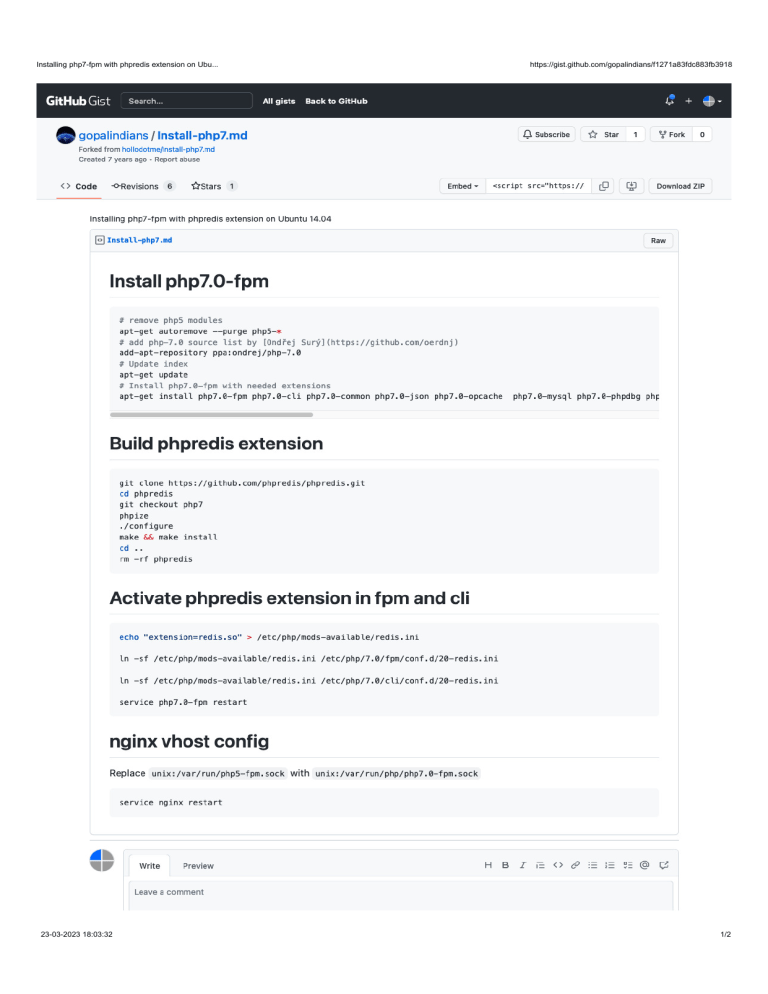Screen dimensions: 768x994
Task: Insert a link using the link icon
Action: (x=576, y=864)
